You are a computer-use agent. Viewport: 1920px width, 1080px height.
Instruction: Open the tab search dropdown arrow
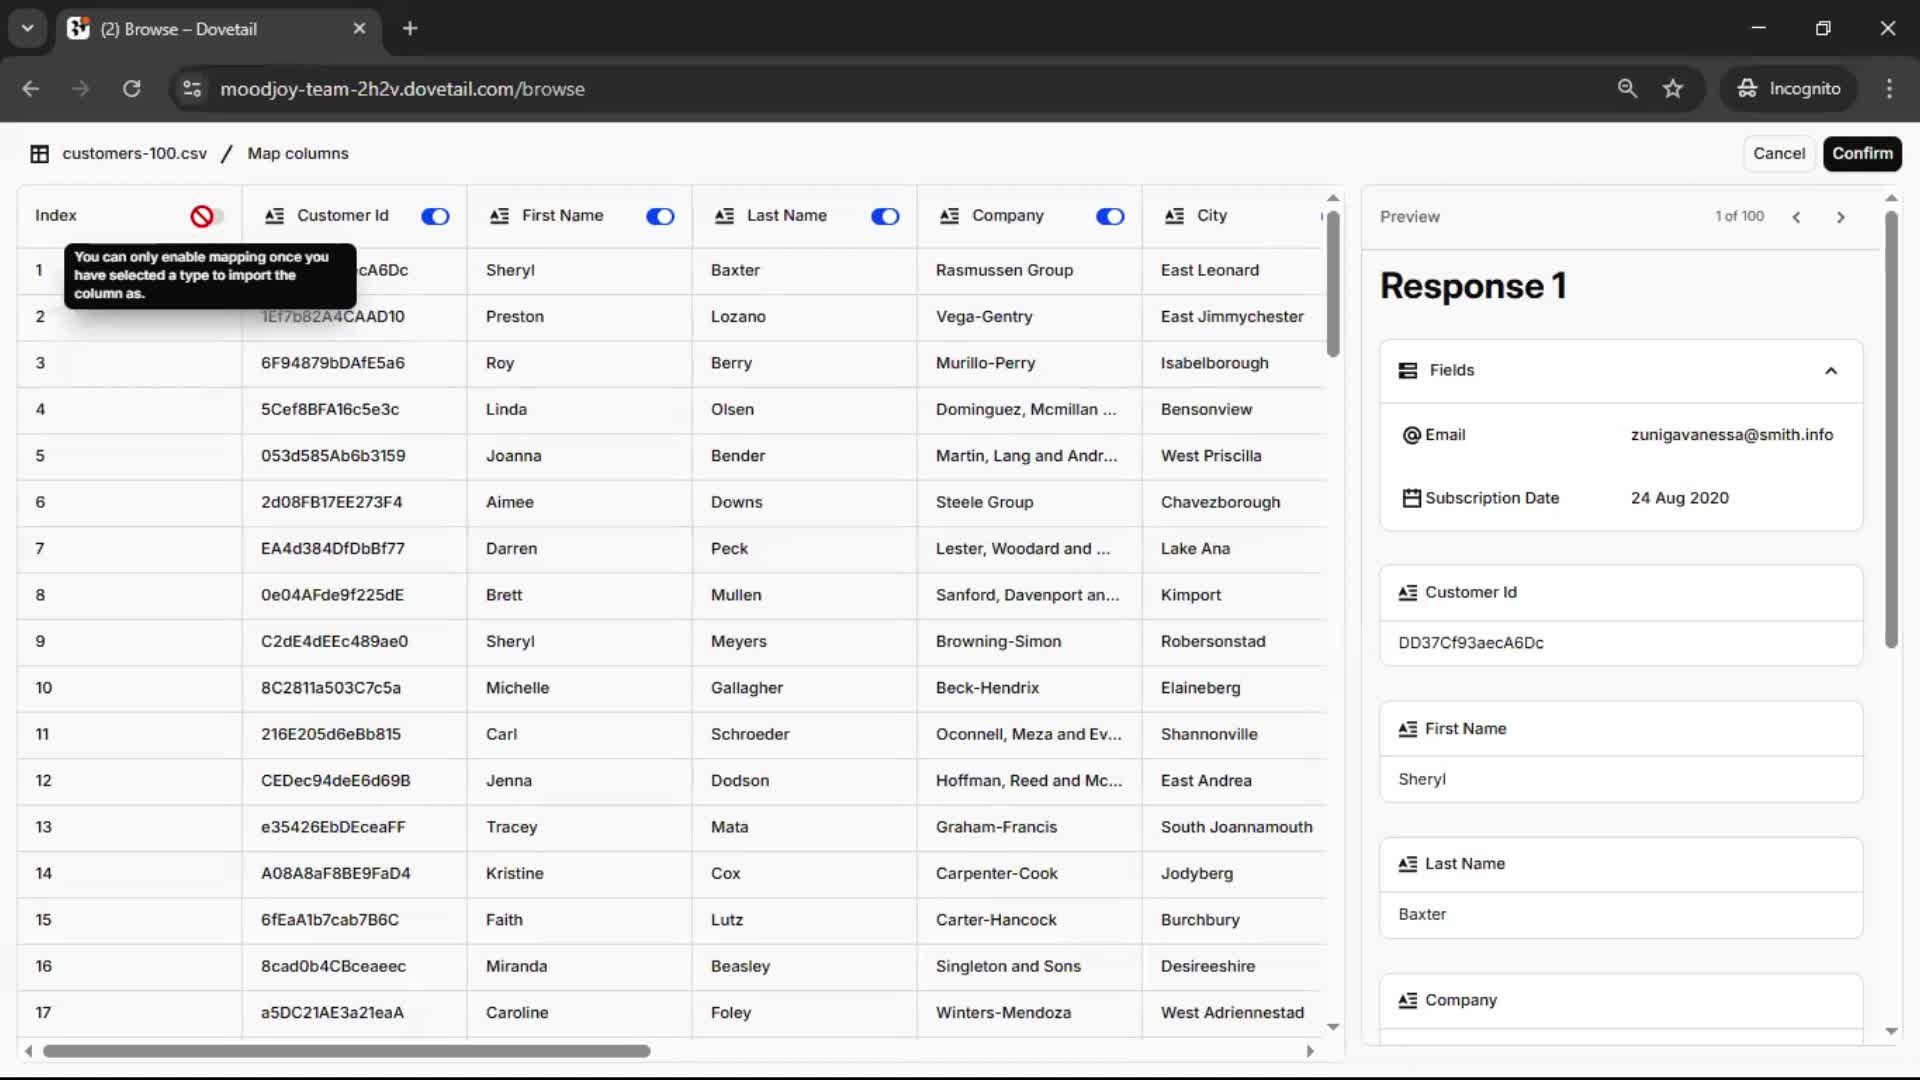tap(27, 28)
